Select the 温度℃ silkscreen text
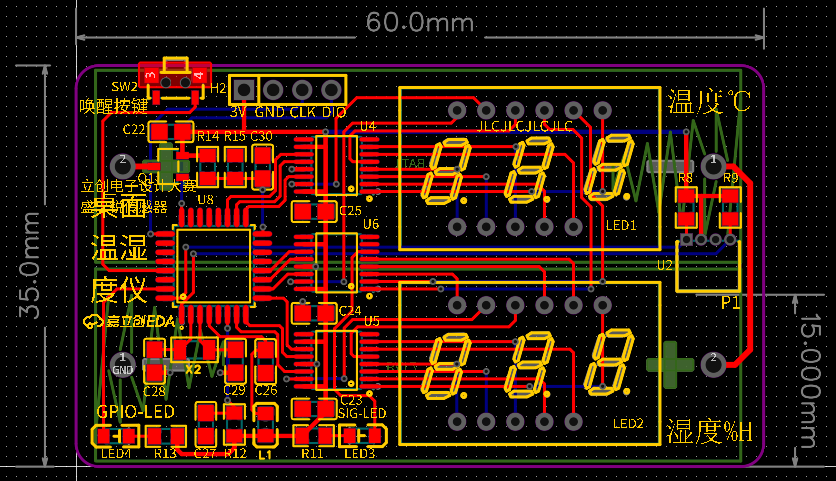Viewport: 836px width, 481px height. 709,102
